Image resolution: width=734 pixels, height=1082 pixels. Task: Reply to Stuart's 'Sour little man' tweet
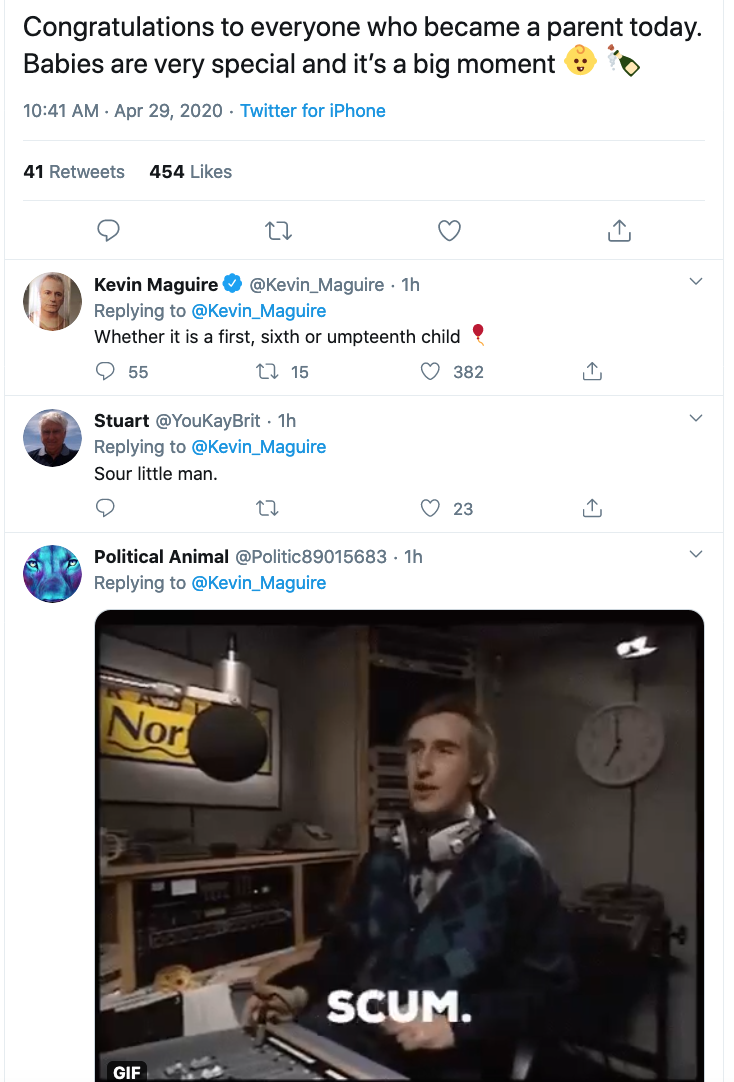(x=106, y=508)
